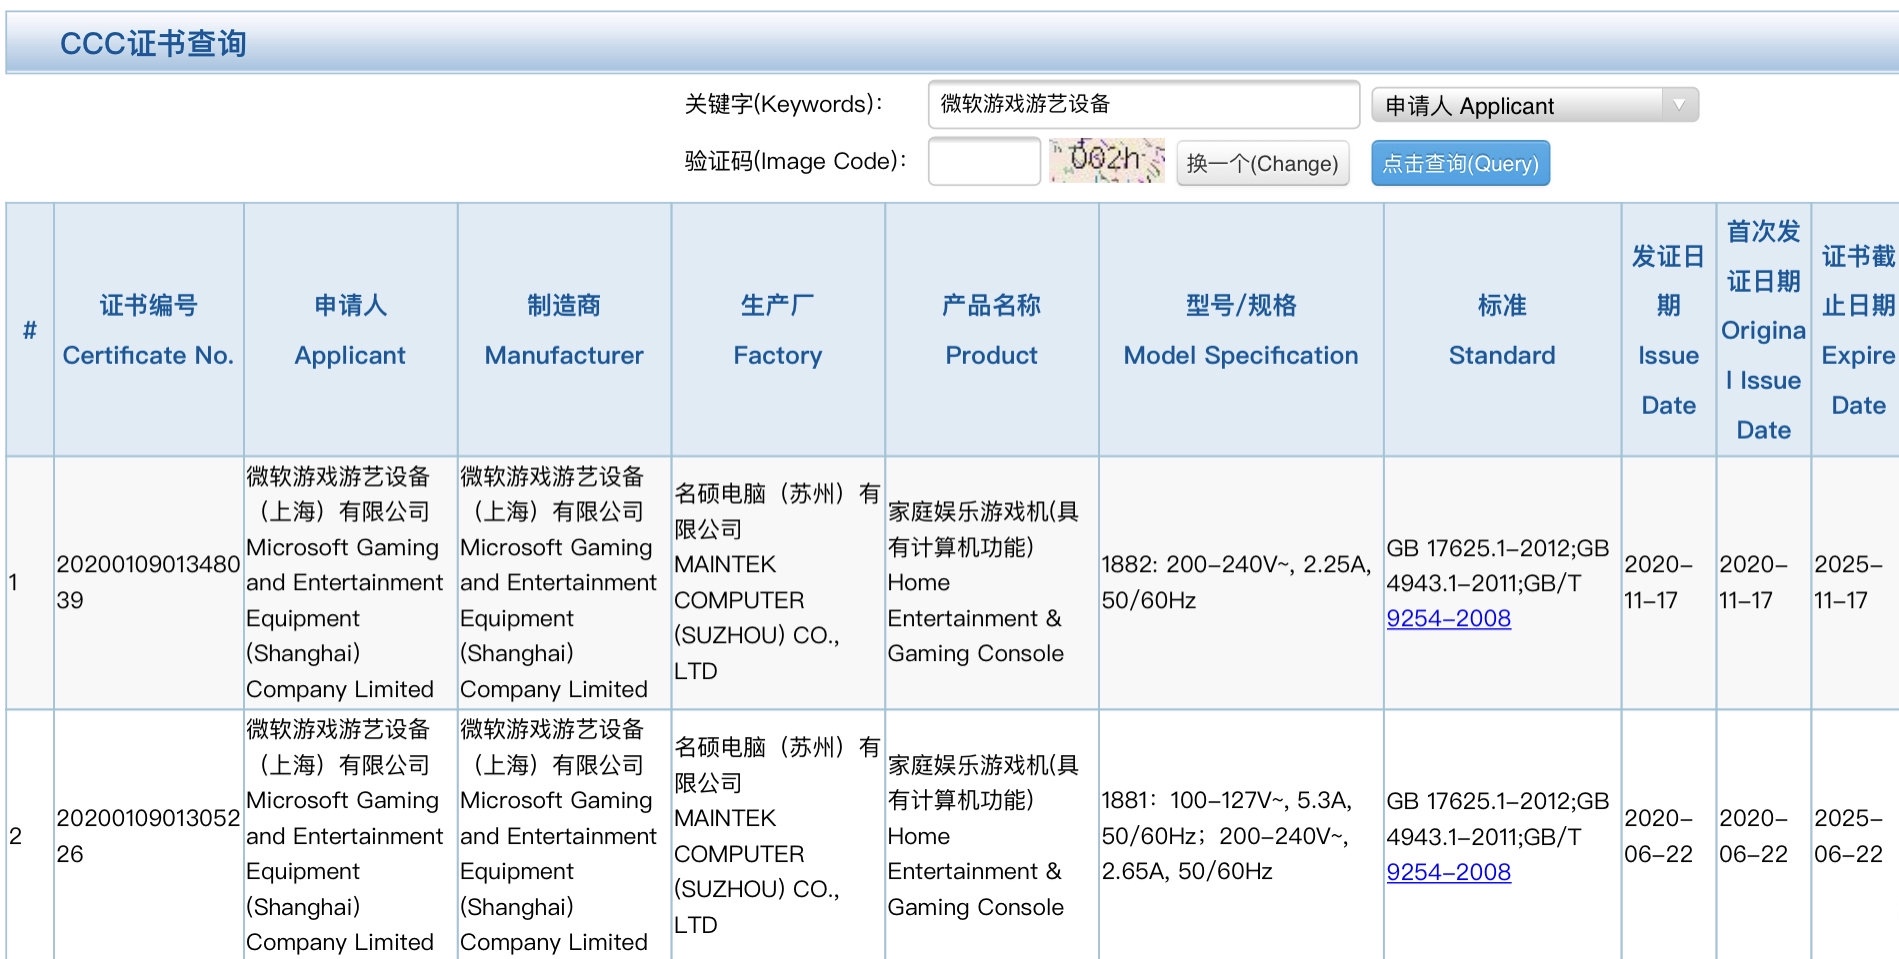
Task: Click the Model Specification column header
Action: coord(1241,330)
